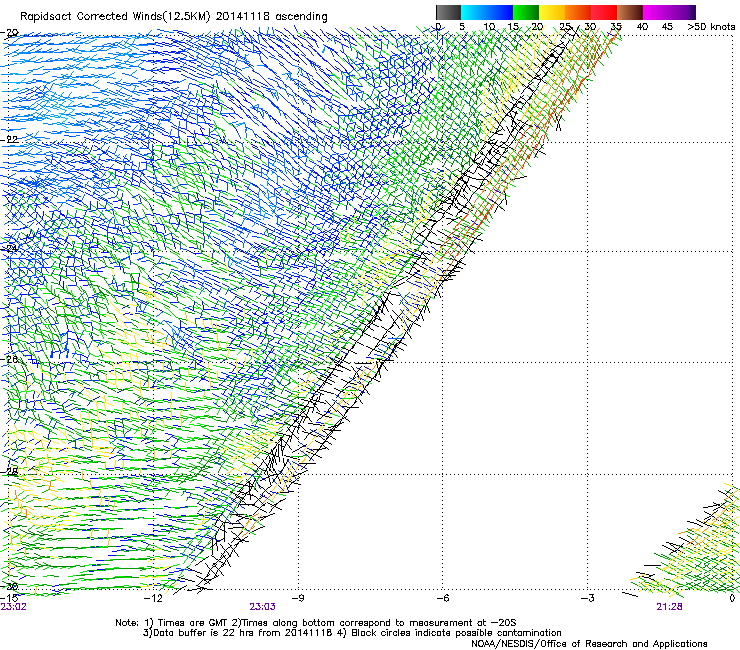Click the '20141118 ascending' date text in title

[271, 17]
